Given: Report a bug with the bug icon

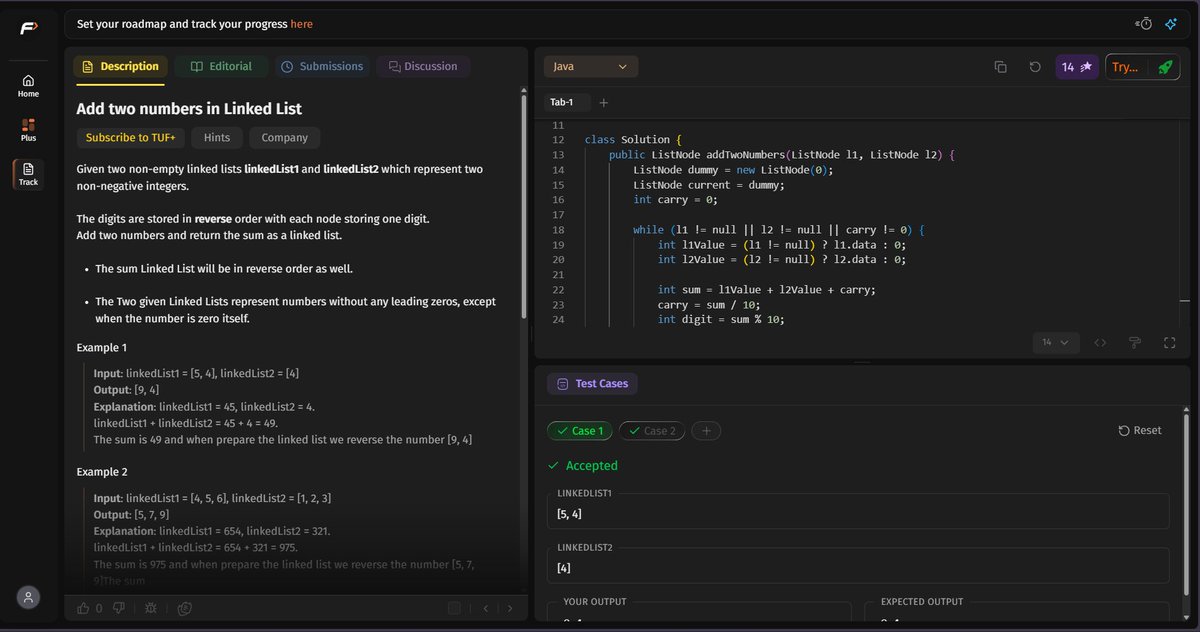Looking at the screenshot, I should coord(151,607).
